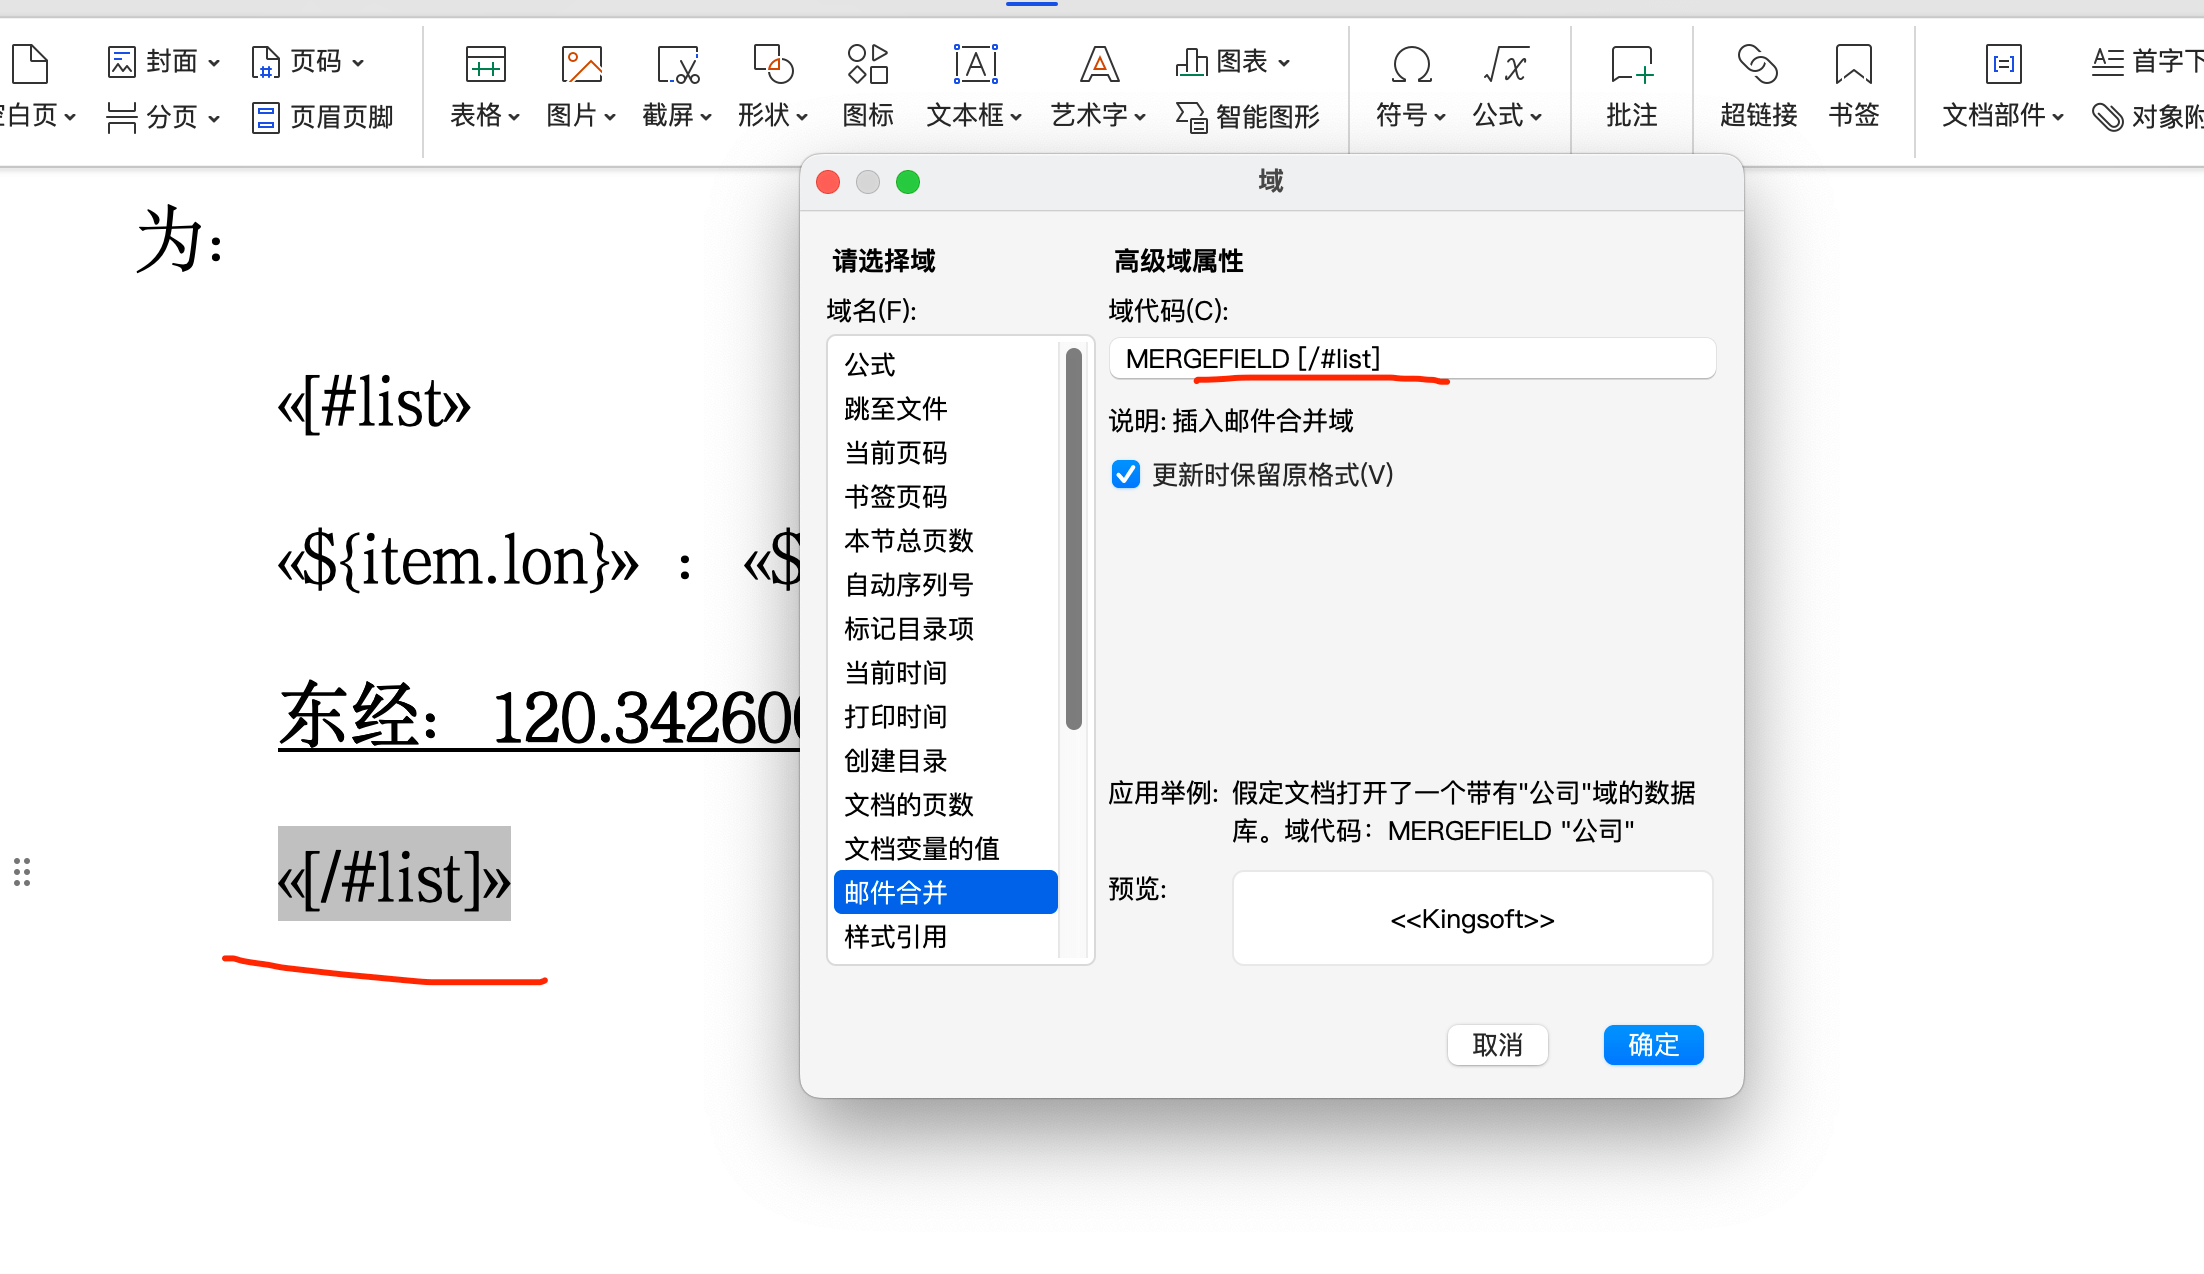The width and height of the screenshot is (2204, 1274).
Task: Select 创建目录 in field list
Action: [895, 761]
